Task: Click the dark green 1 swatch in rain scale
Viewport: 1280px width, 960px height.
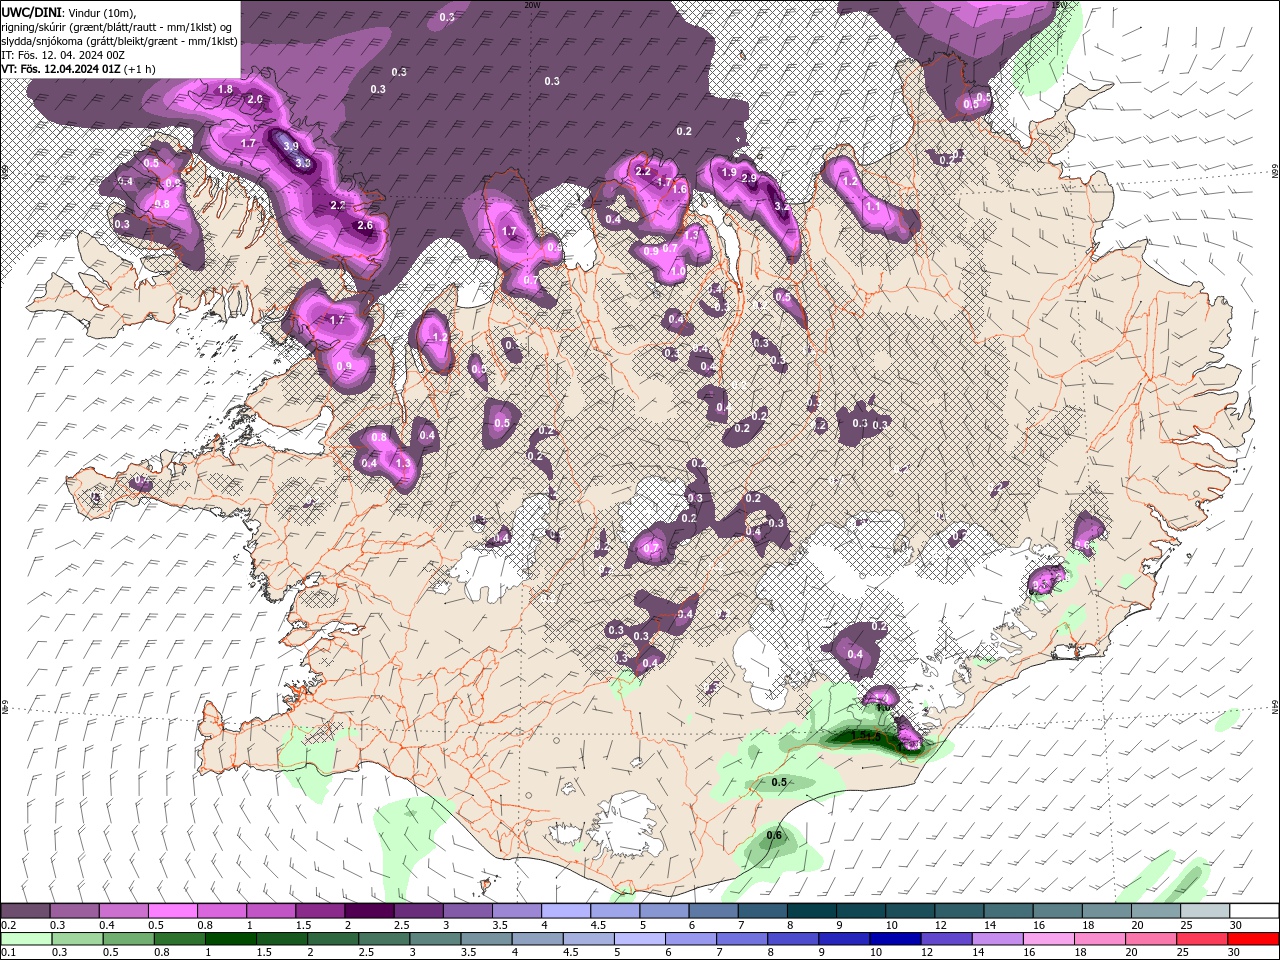Action: click(230, 939)
